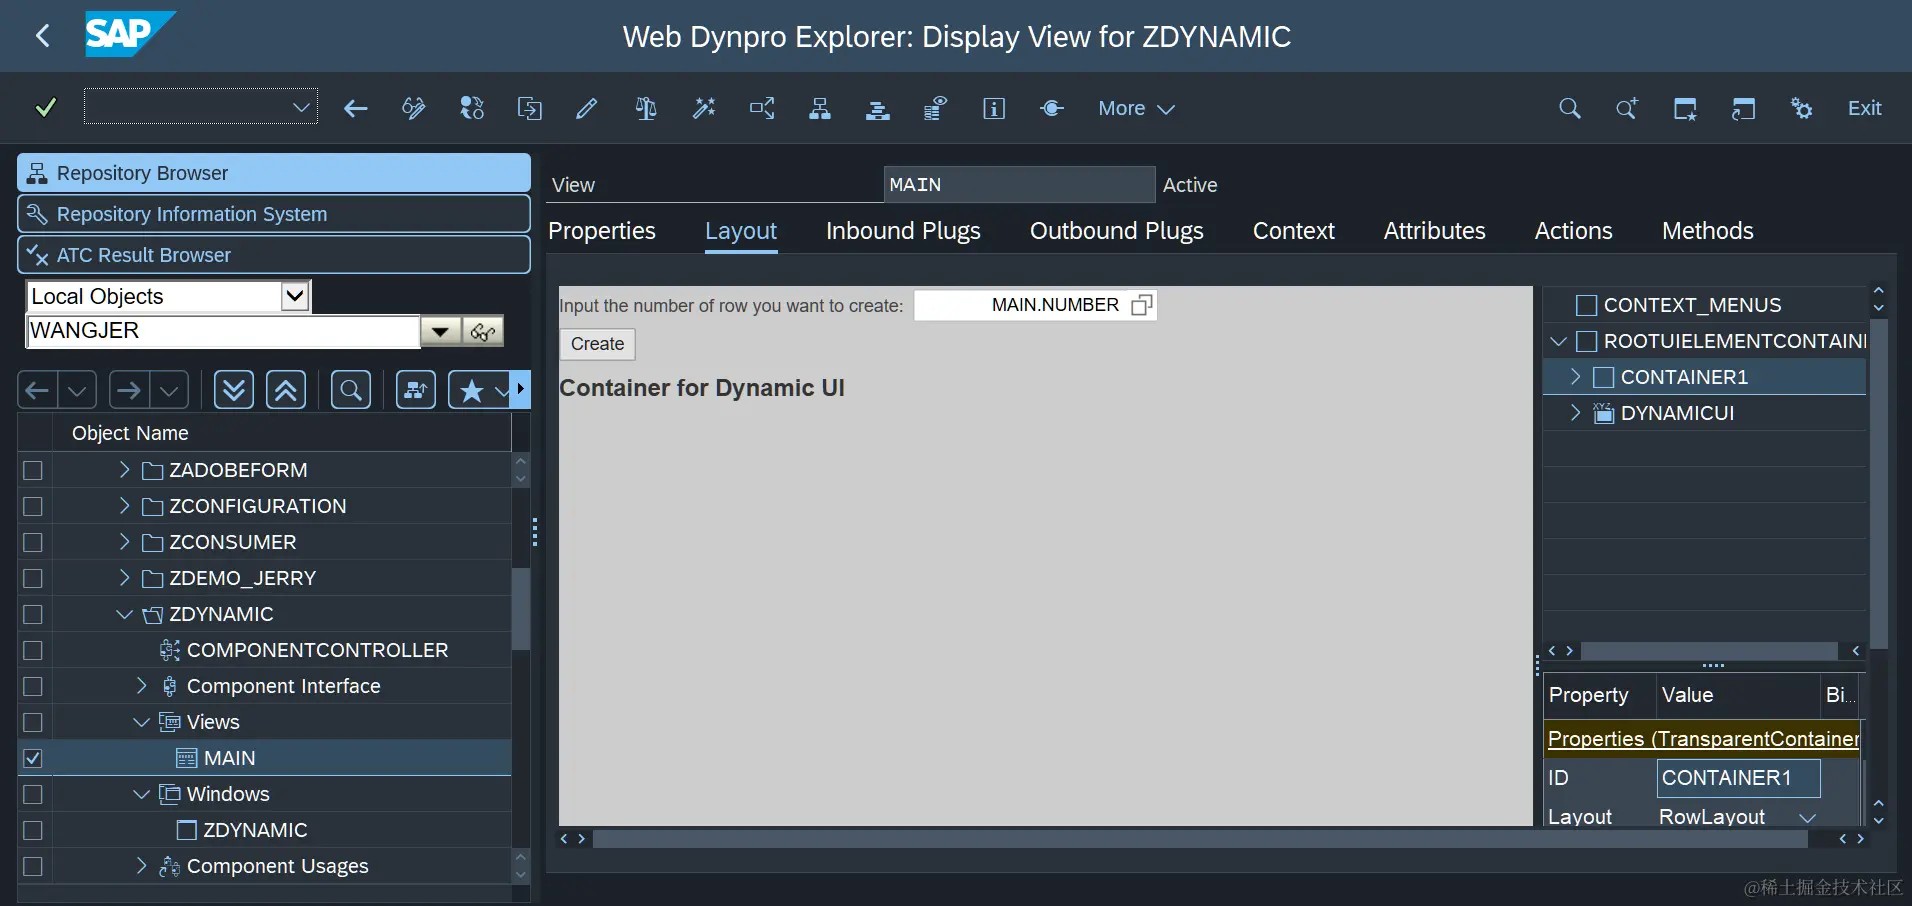Viewport: 1912px width, 906px height.
Task: Tick the checkbox for COMPONENTCONTROLLER row
Action: click(33, 650)
